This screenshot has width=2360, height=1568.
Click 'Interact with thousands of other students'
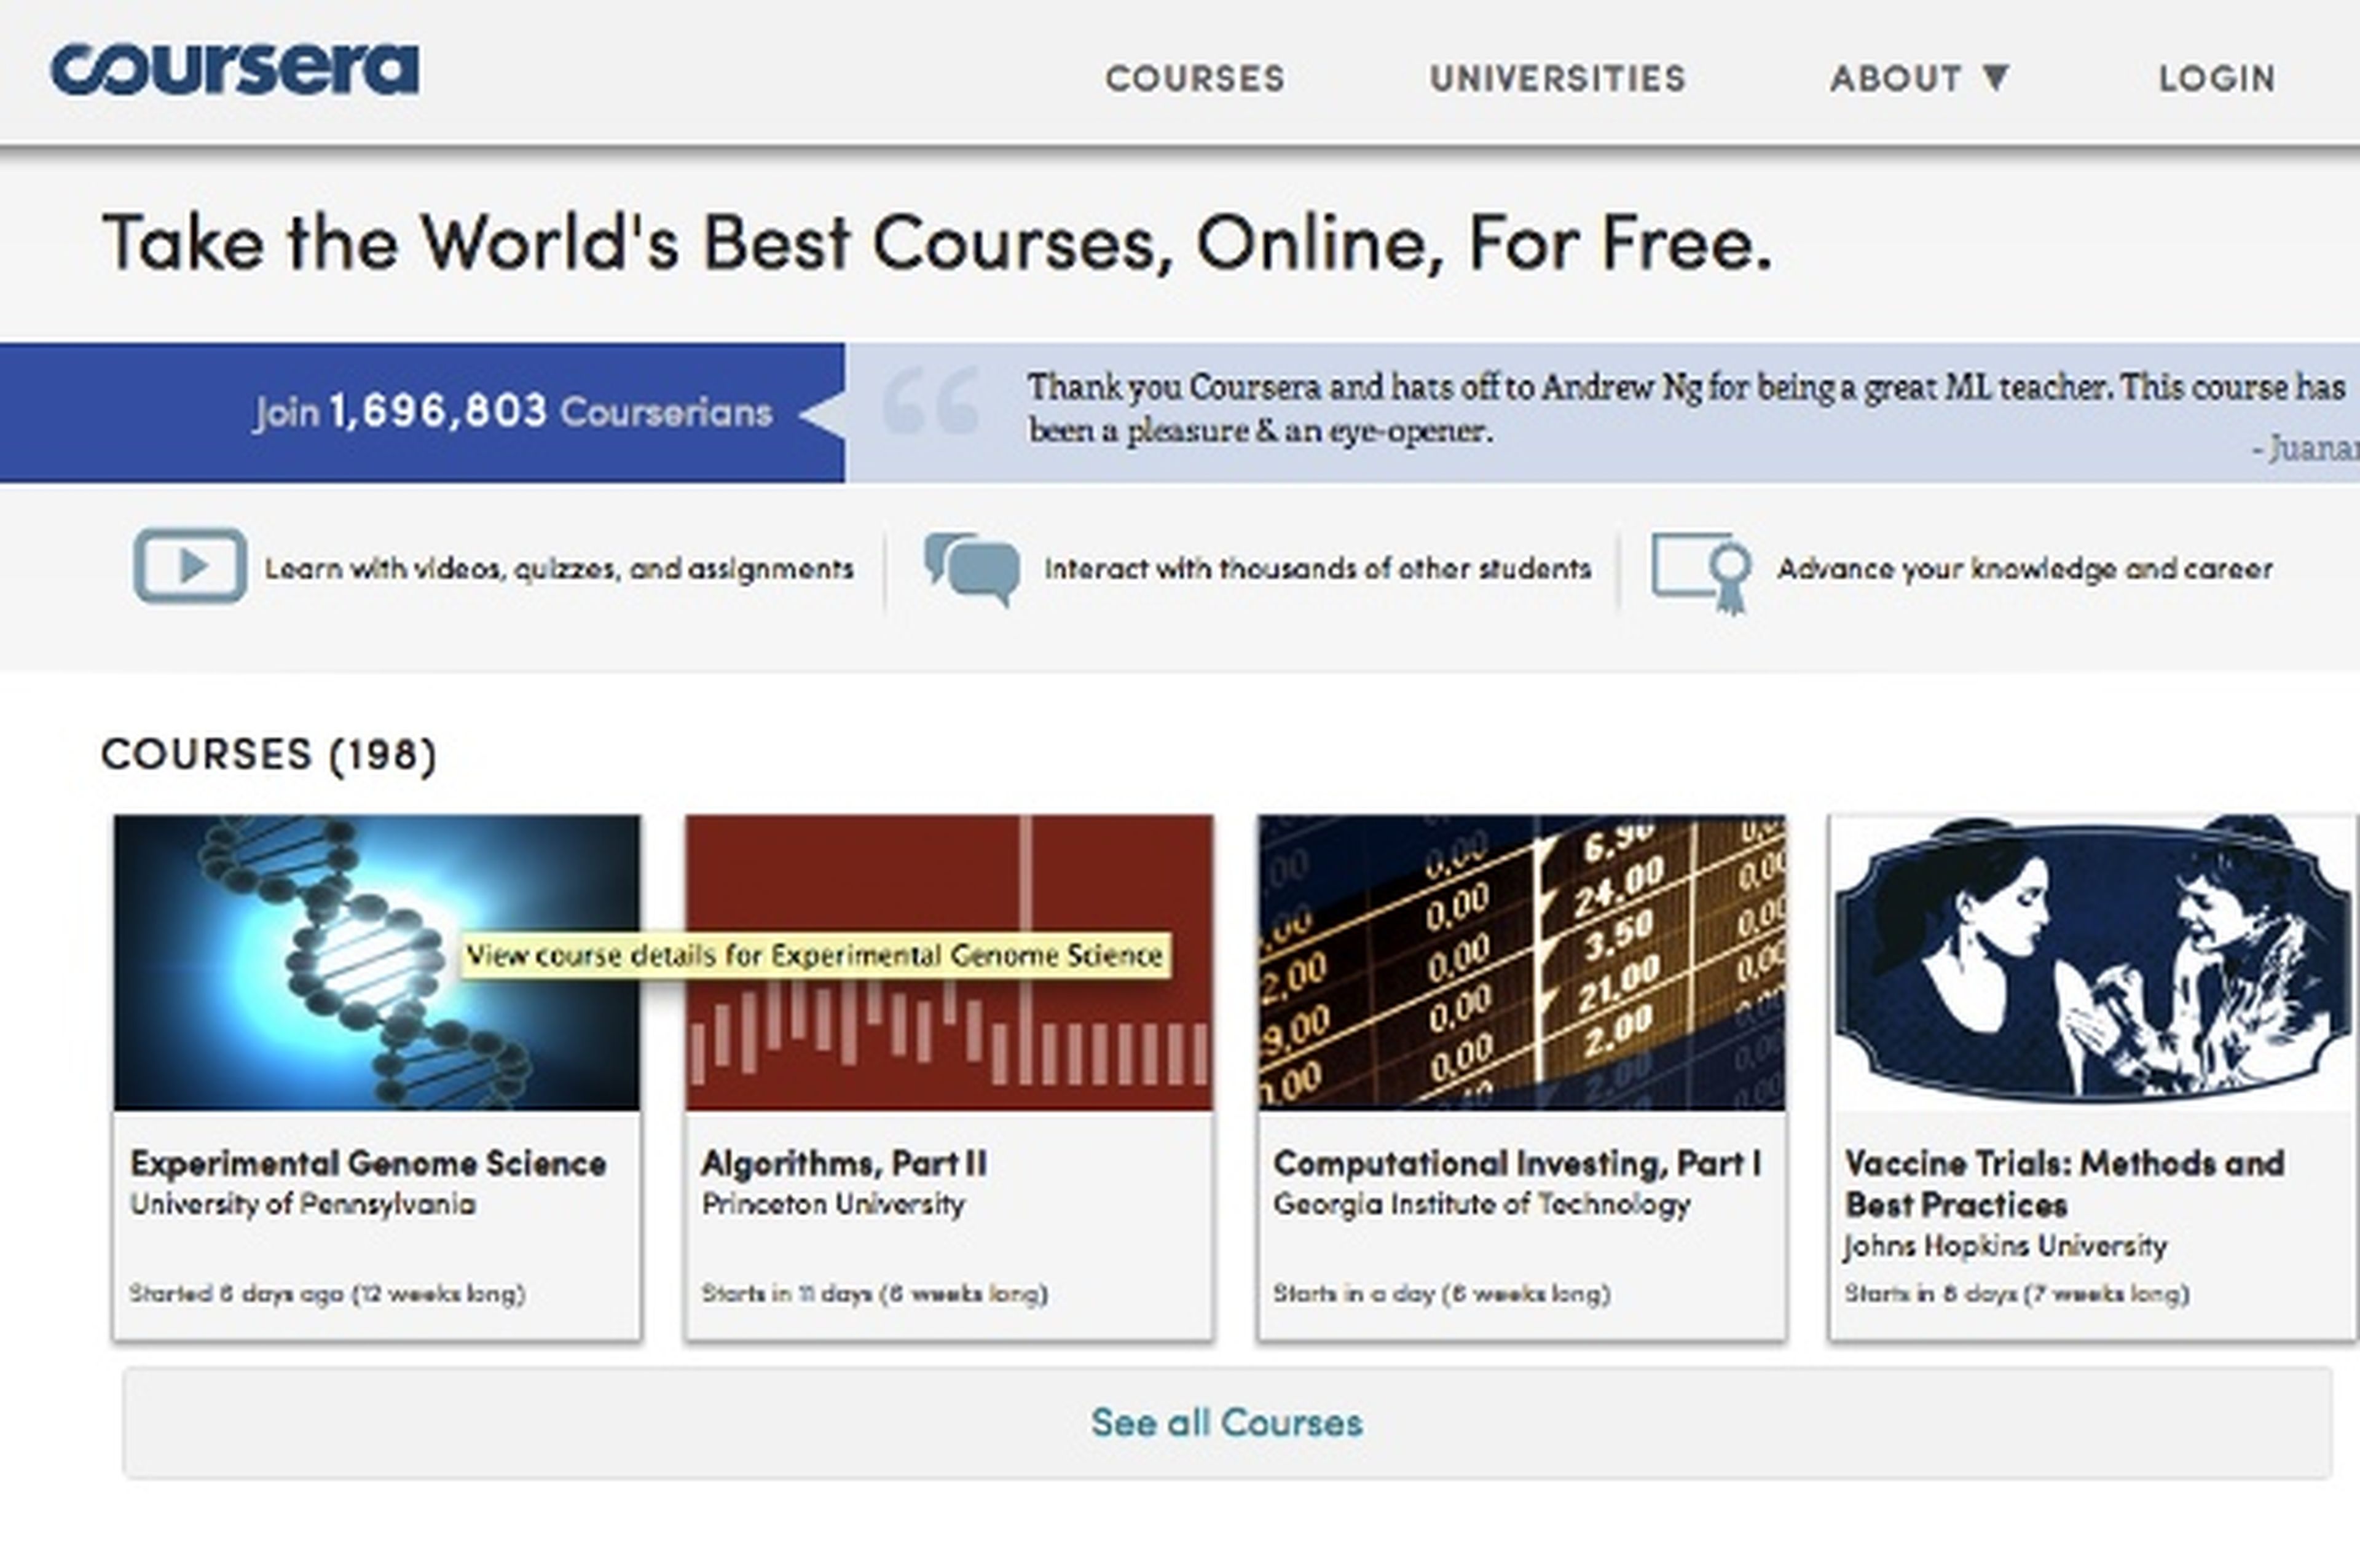click(x=1318, y=569)
